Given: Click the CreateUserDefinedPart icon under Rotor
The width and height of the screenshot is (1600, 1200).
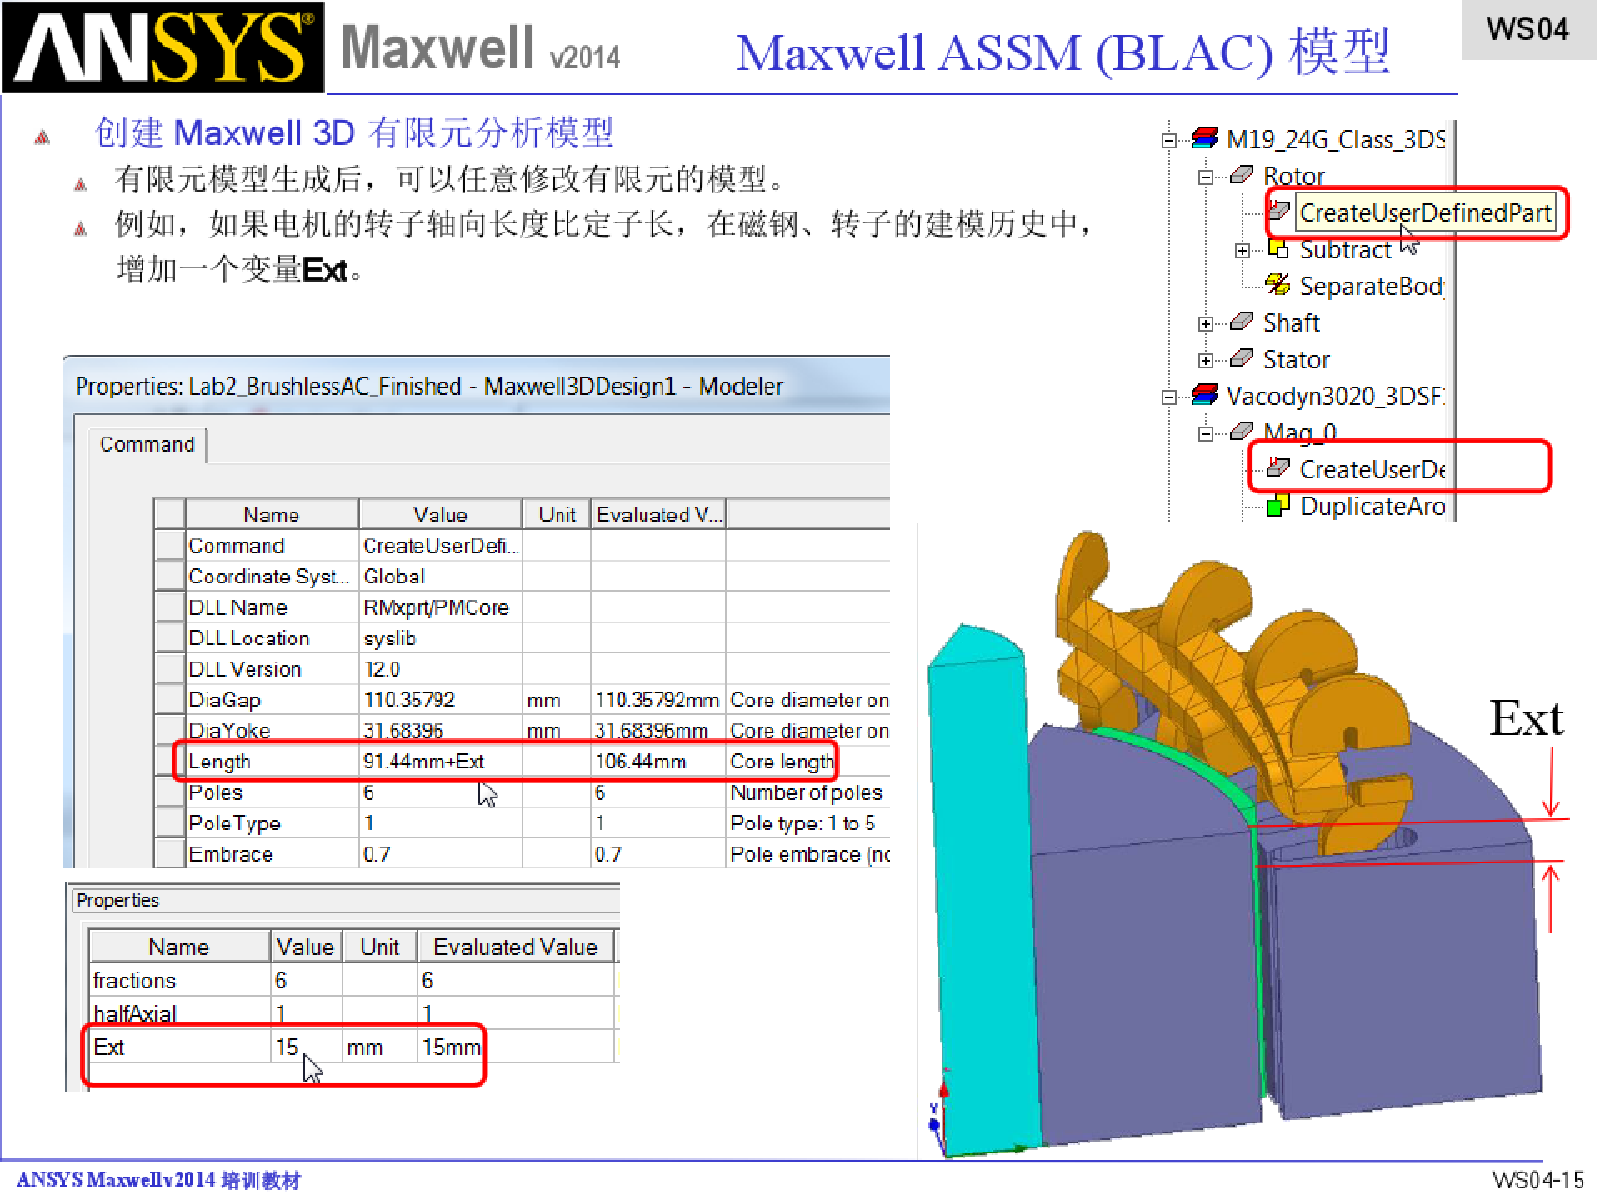Looking at the screenshot, I should click(1278, 211).
